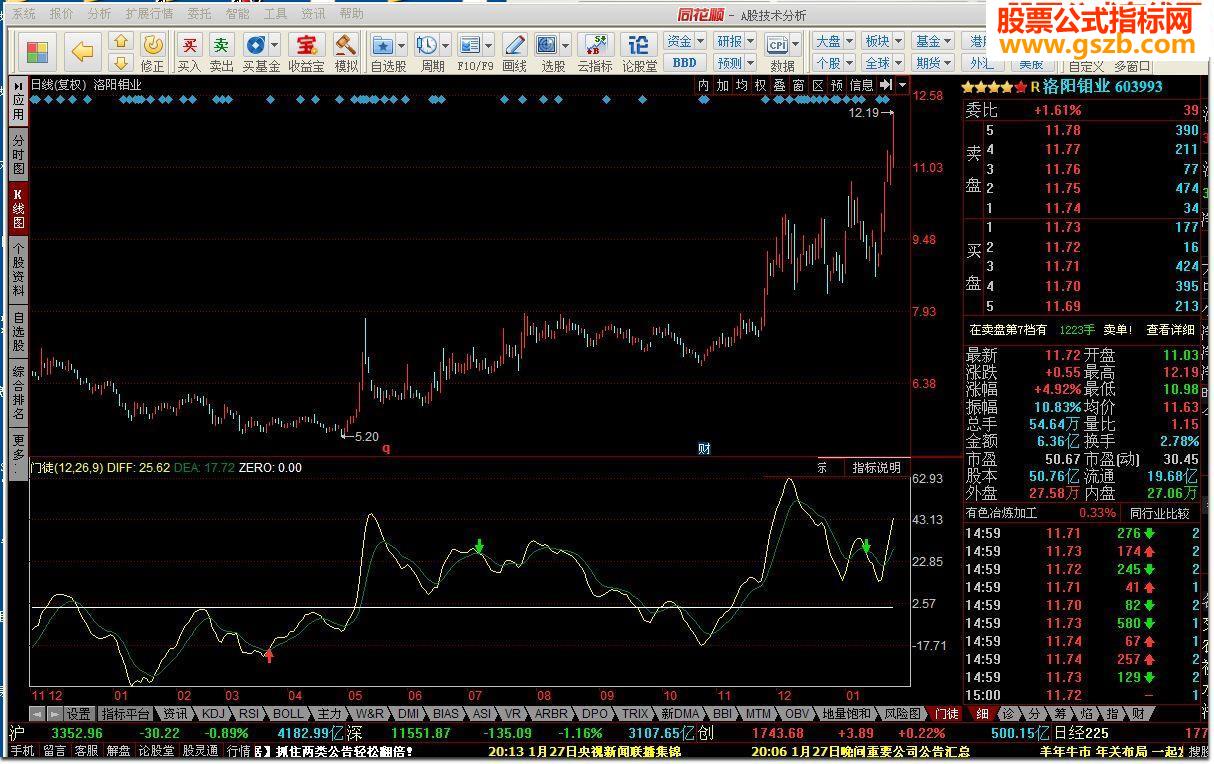
Task: Toggle the 内 chart option
Action: pos(704,86)
